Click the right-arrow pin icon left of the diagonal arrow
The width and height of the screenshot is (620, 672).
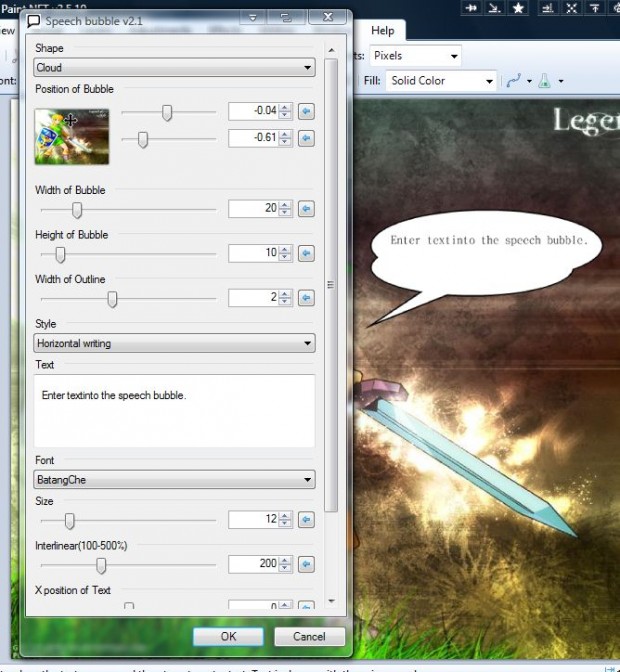[471, 8]
